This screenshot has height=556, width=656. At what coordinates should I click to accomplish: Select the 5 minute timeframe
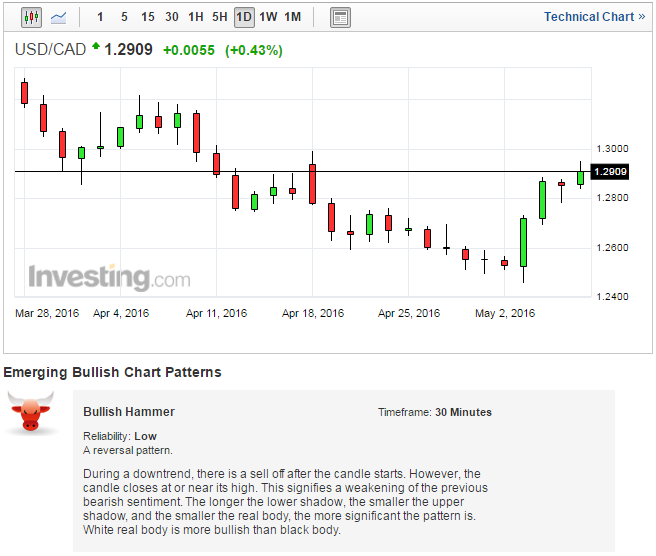pos(124,17)
